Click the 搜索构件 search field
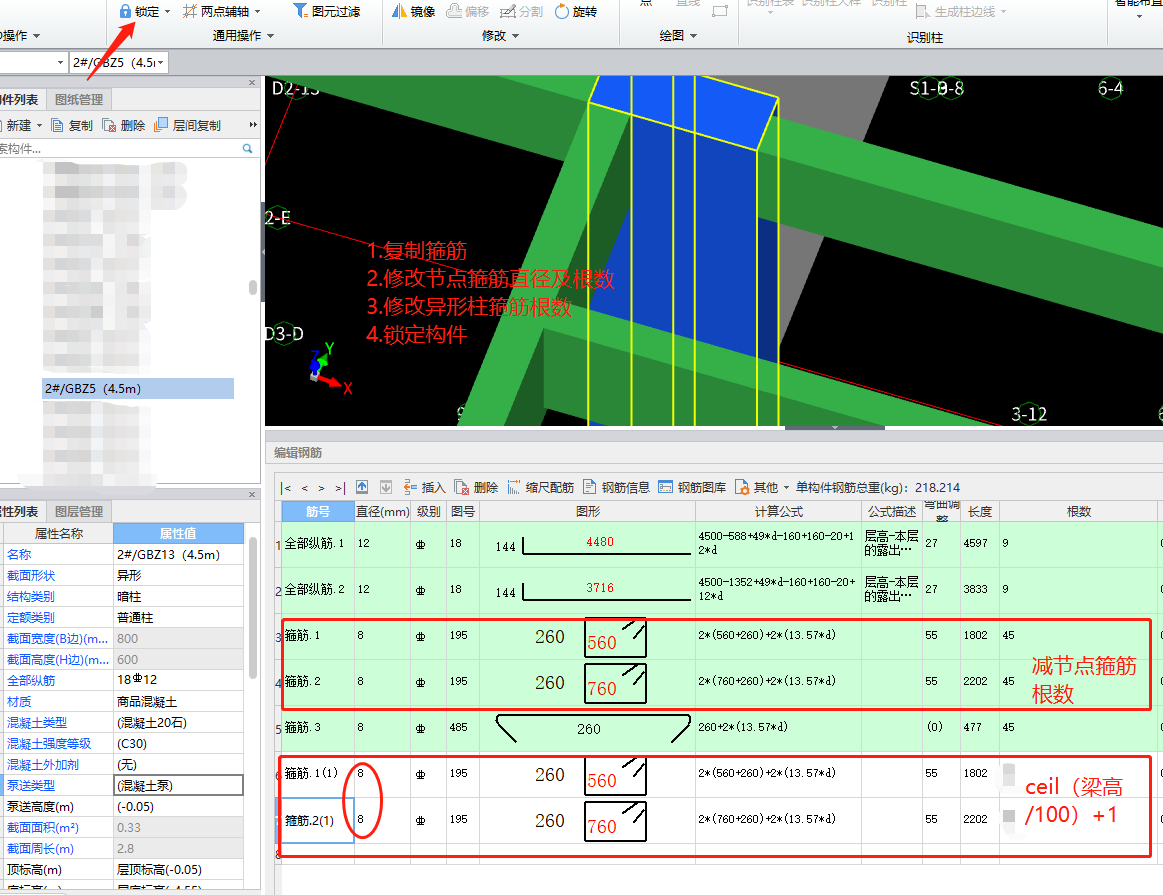The image size is (1163, 895). [119, 148]
